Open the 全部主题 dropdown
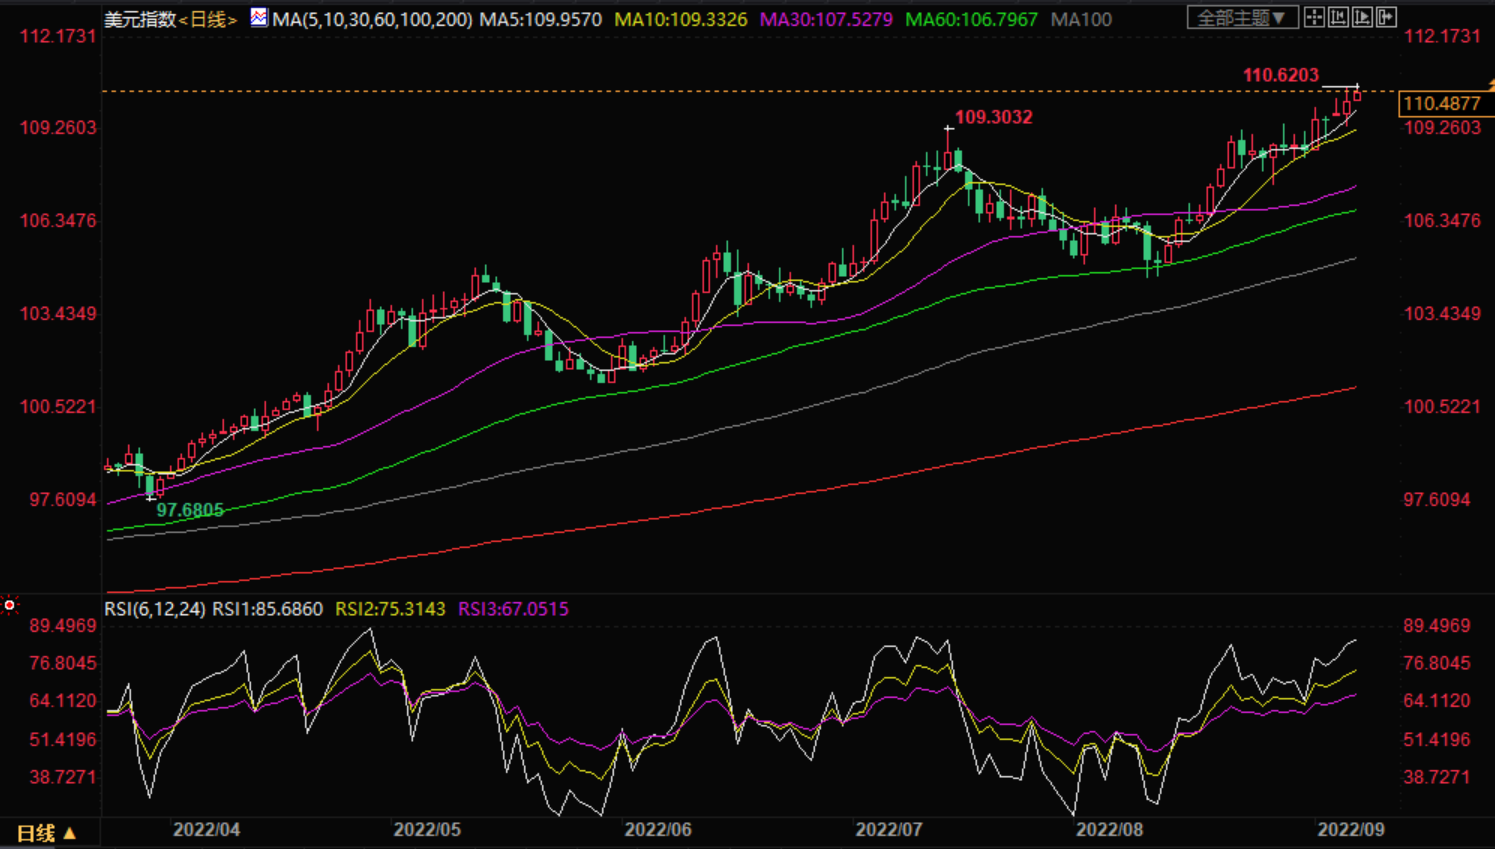 1242,18
